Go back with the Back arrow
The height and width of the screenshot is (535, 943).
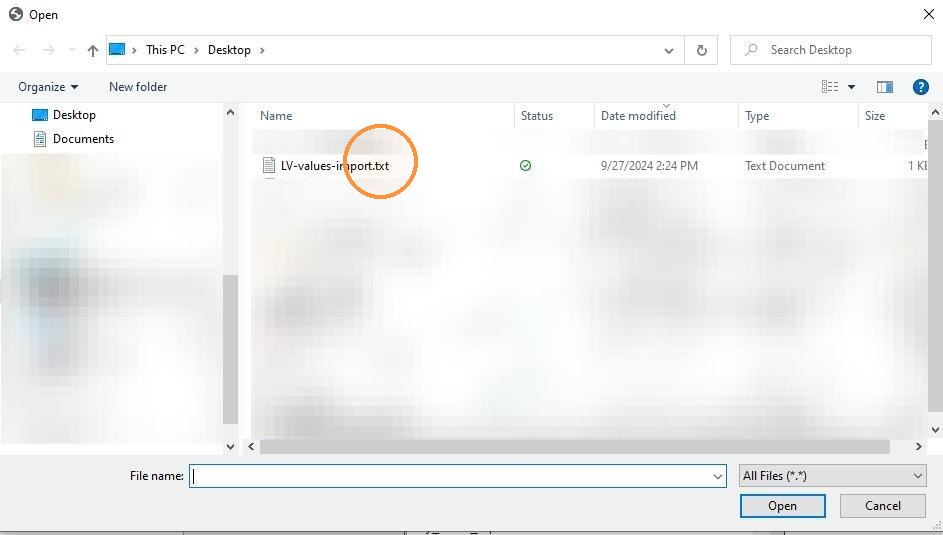(x=19, y=50)
